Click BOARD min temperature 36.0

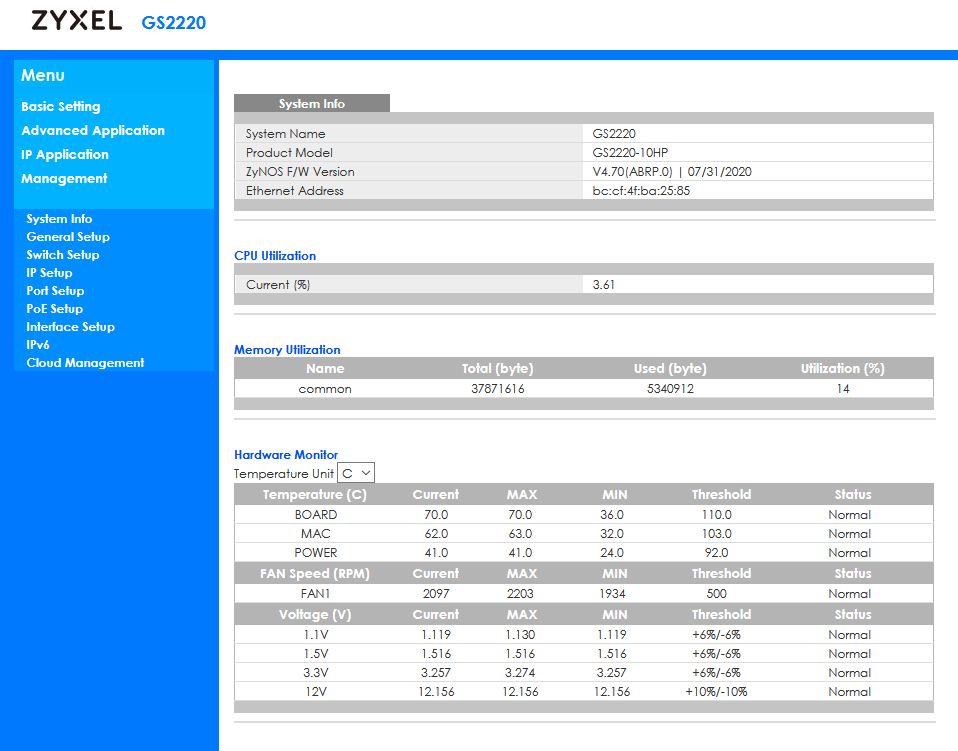point(612,515)
